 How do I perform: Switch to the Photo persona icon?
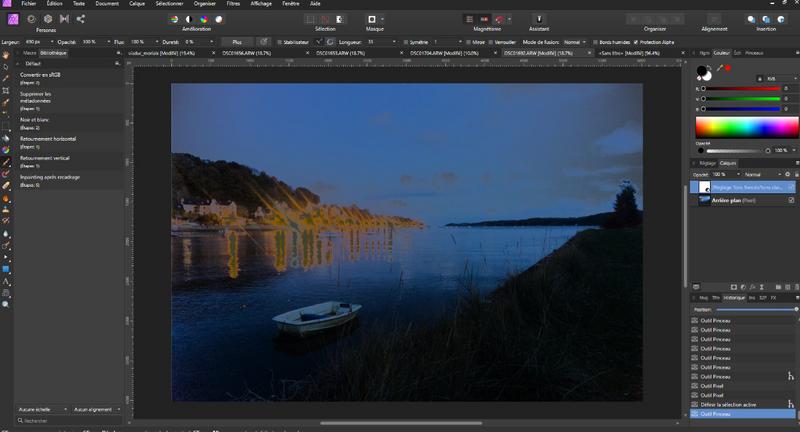click(13, 19)
